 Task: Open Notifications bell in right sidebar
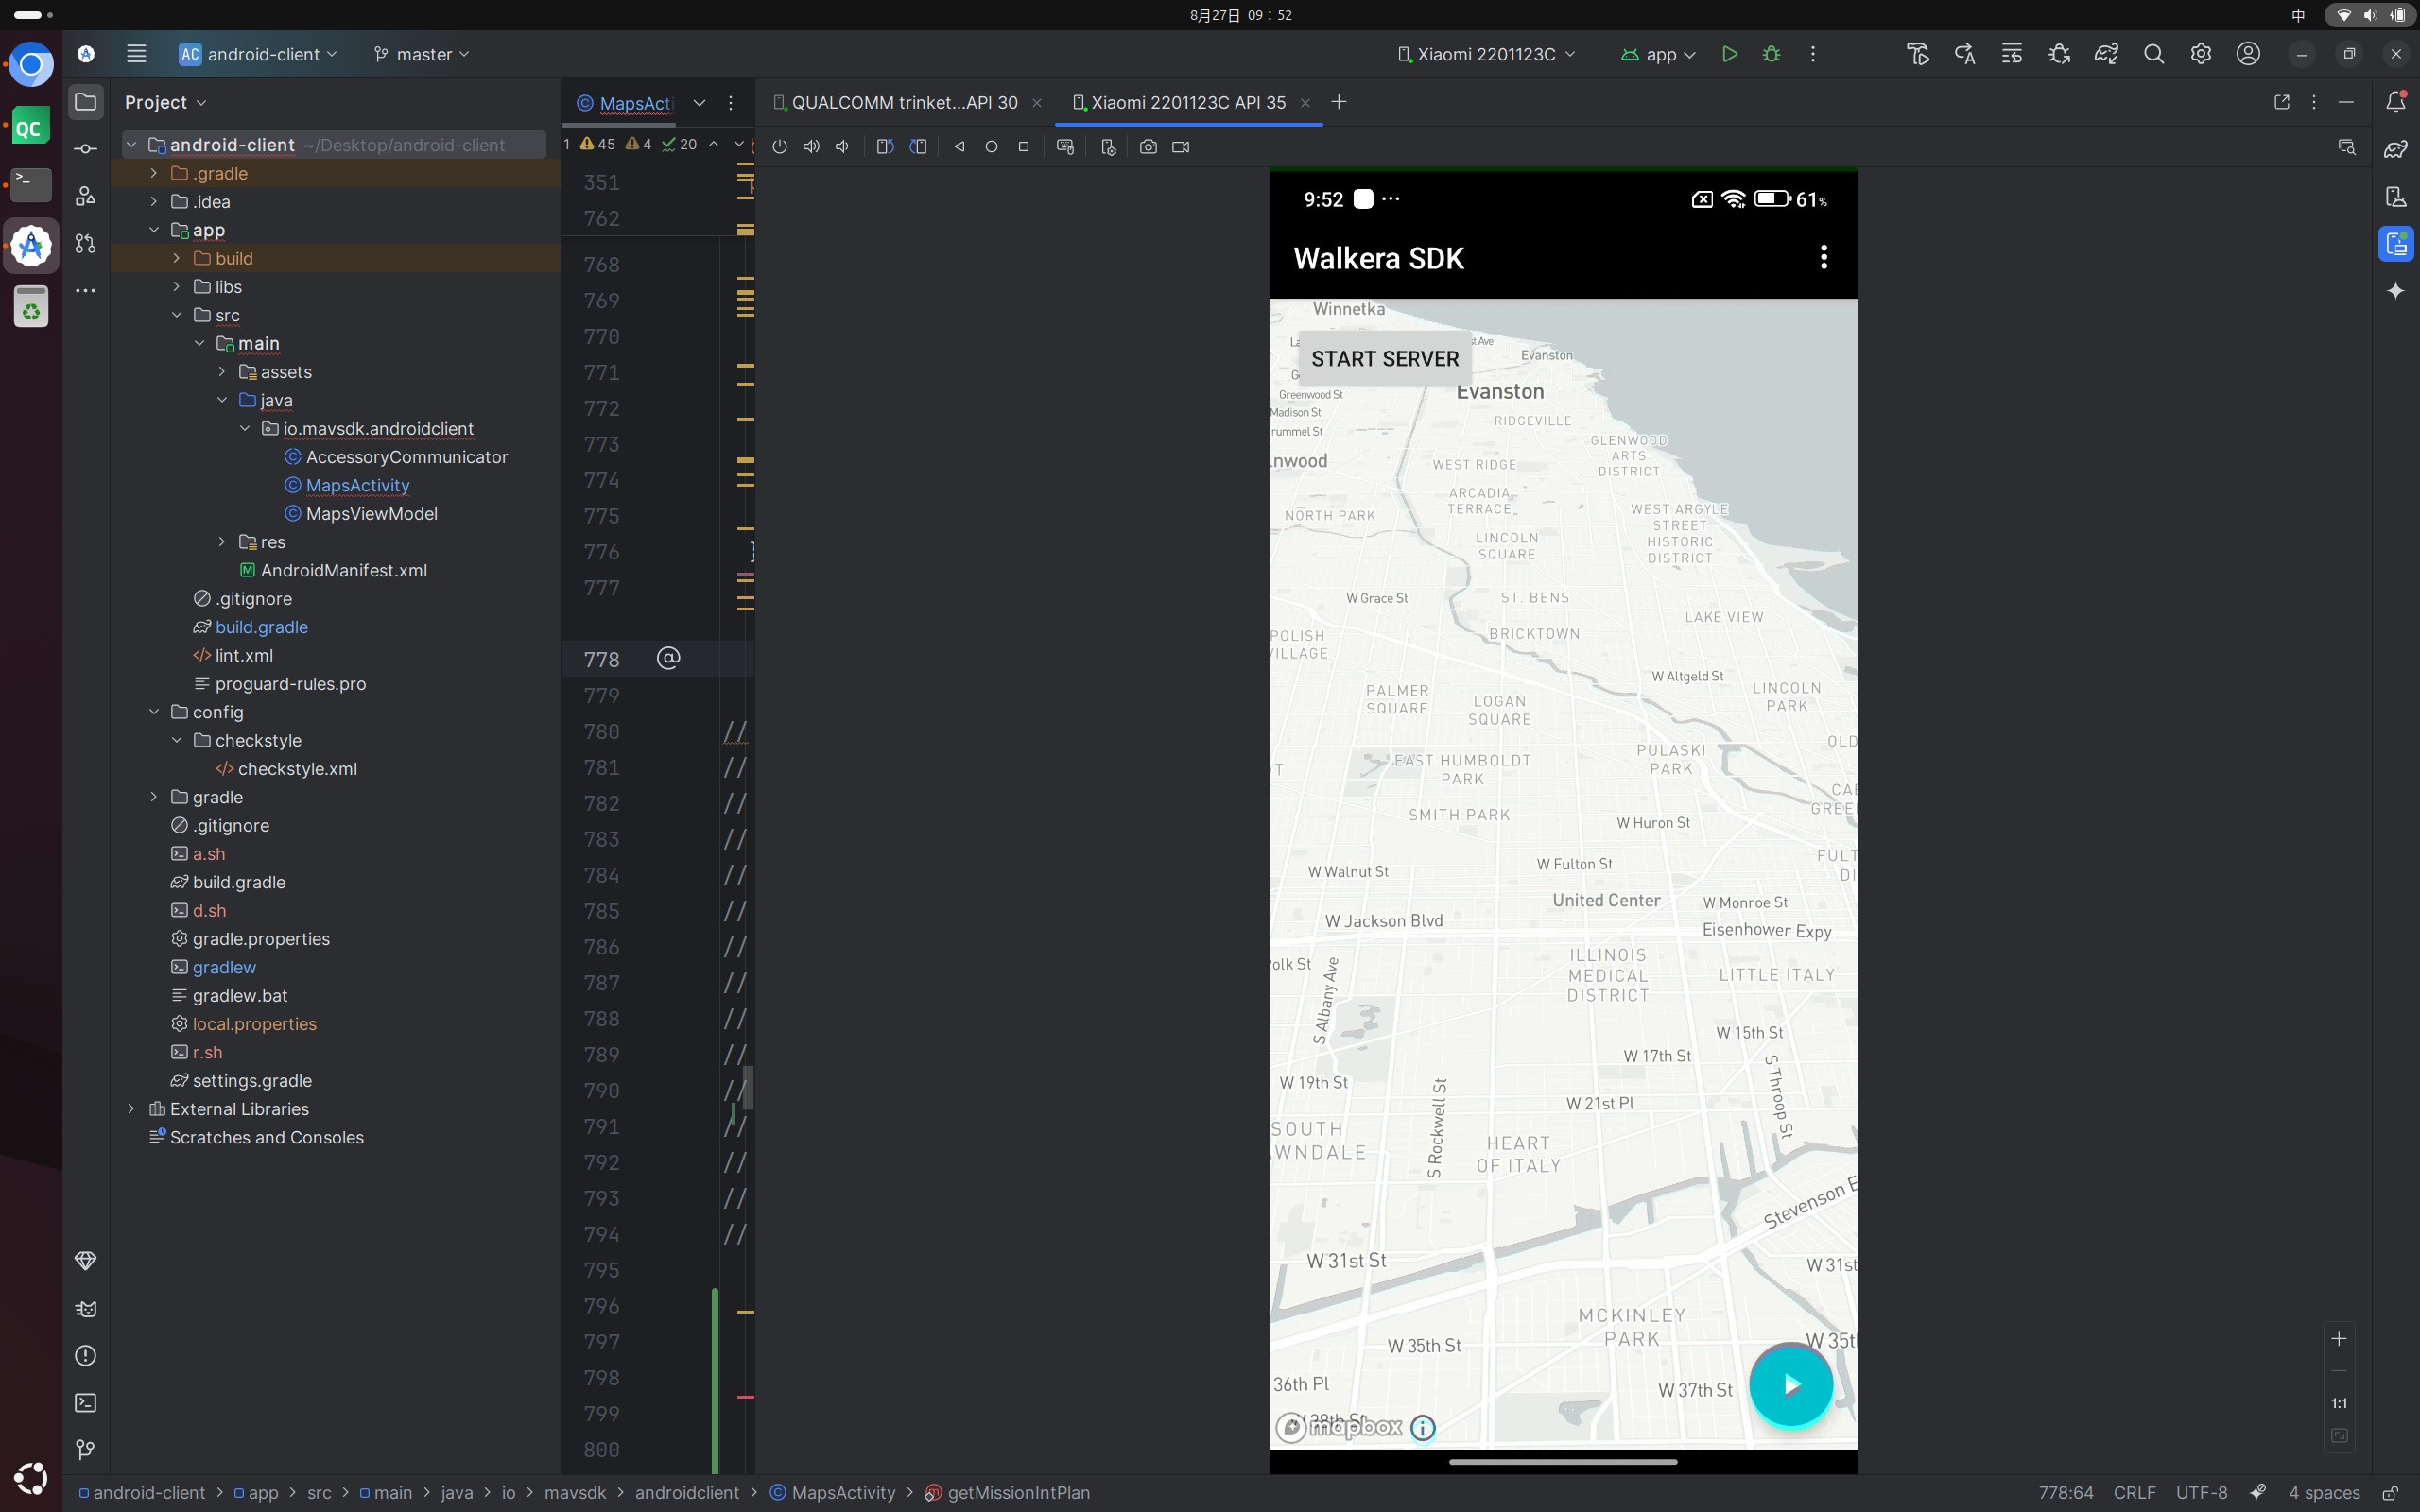[x=2396, y=102]
